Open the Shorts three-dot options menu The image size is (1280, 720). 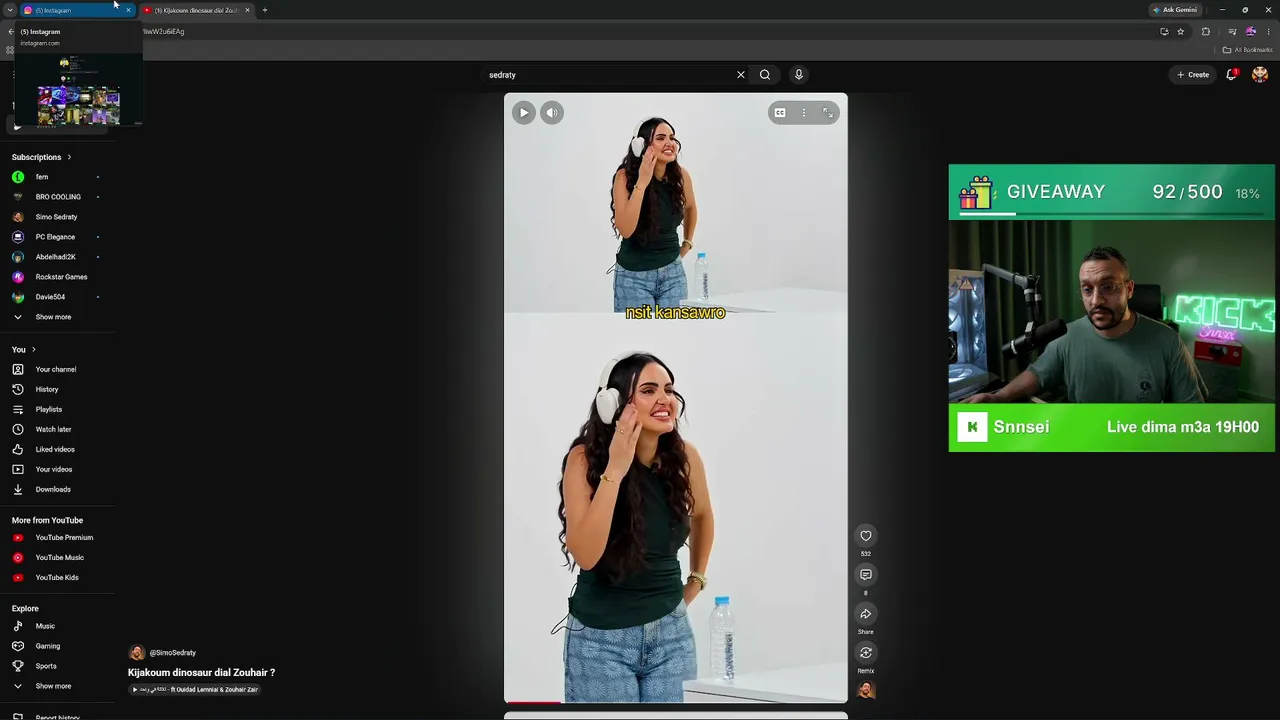[x=804, y=113]
